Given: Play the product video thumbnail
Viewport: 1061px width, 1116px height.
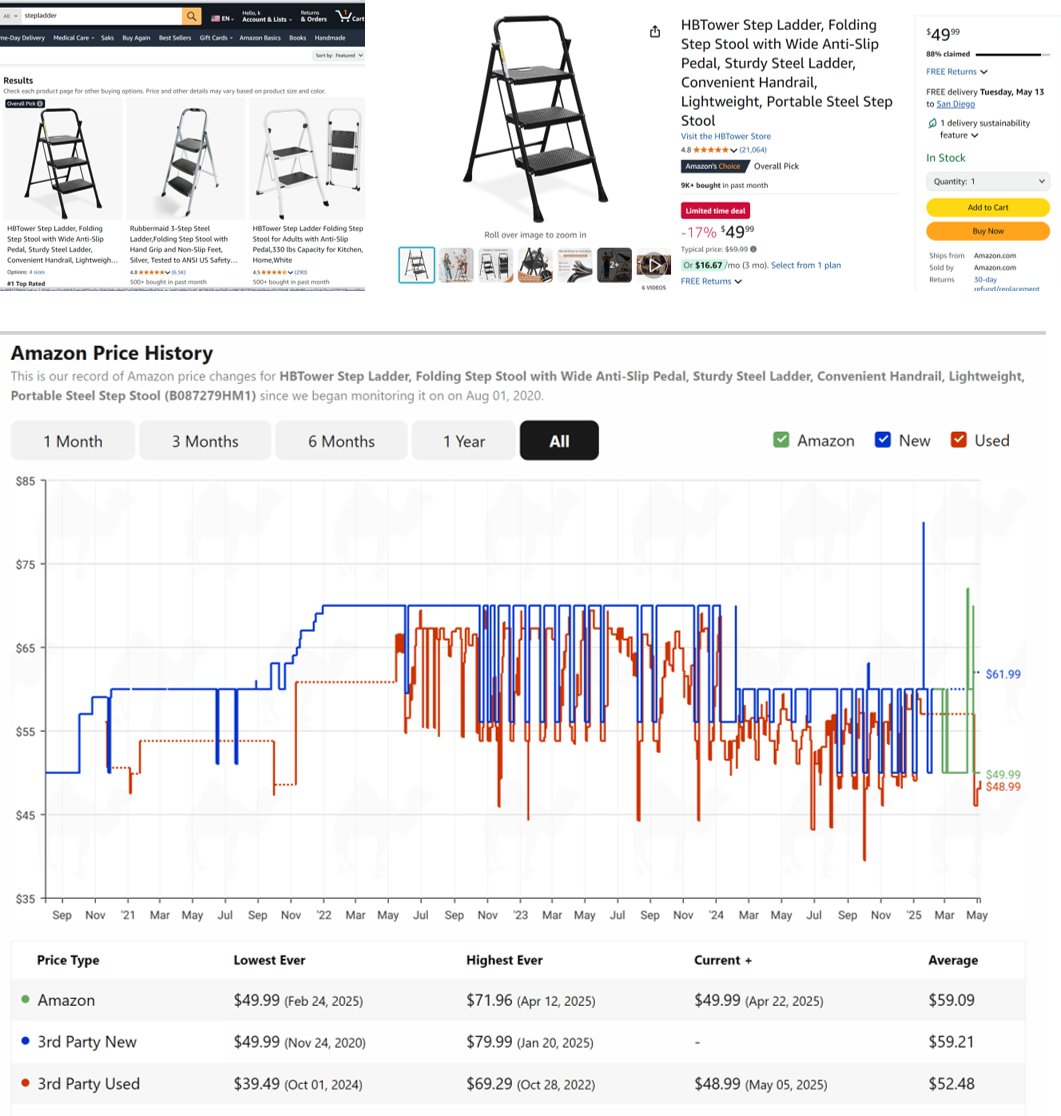Looking at the screenshot, I should [654, 265].
